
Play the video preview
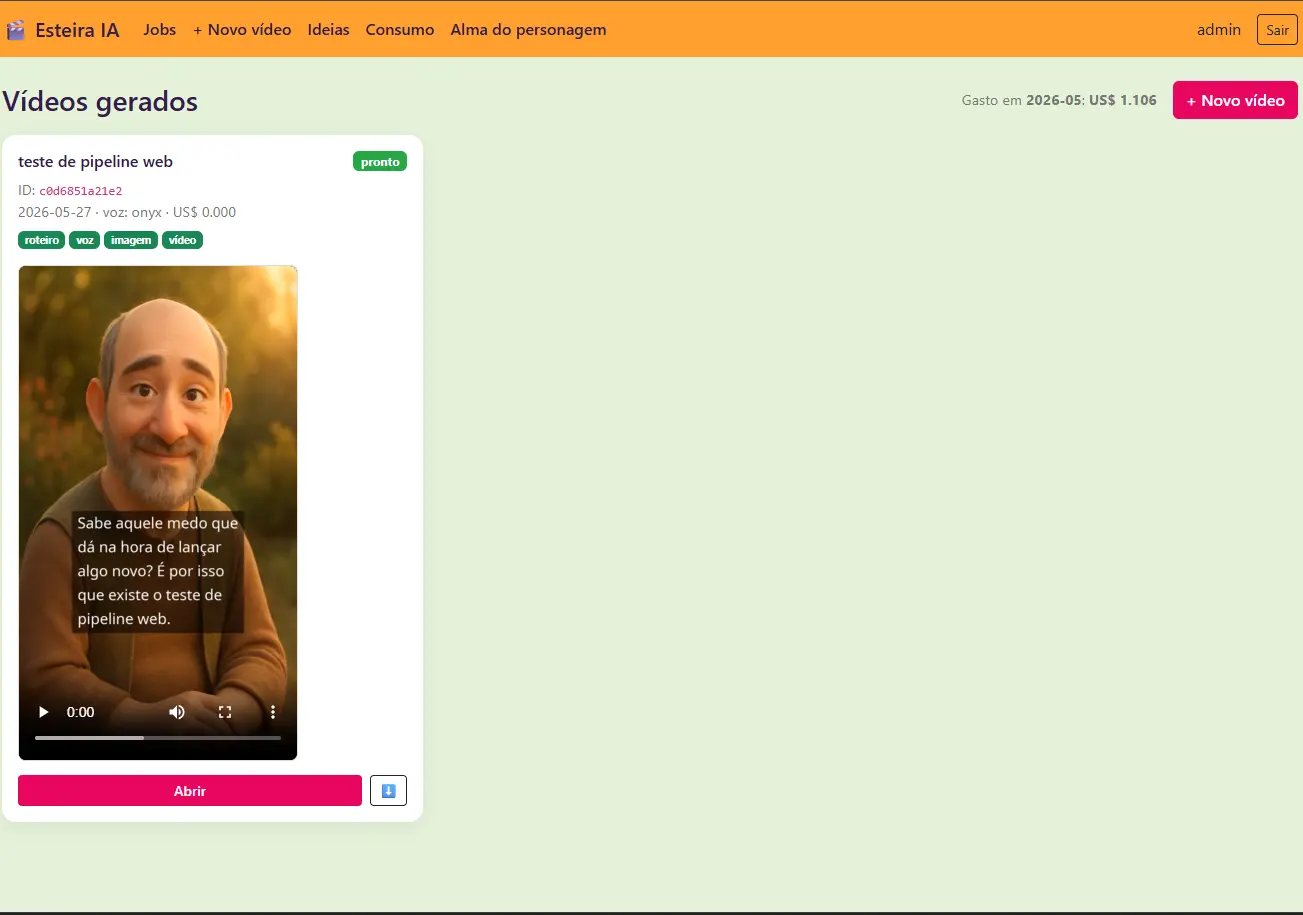click(43, 712)
